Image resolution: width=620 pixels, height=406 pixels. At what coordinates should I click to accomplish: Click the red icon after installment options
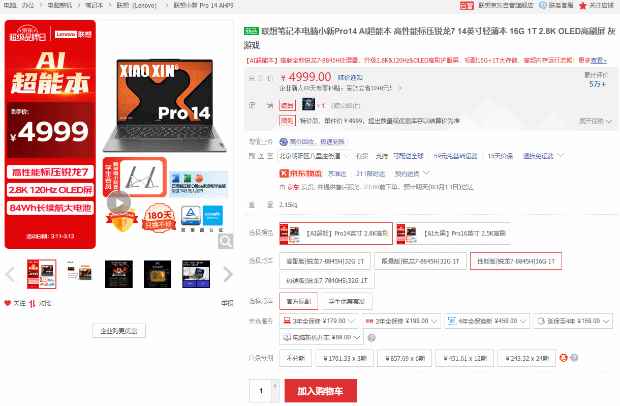pyautogui.click(x=563, y=358)
